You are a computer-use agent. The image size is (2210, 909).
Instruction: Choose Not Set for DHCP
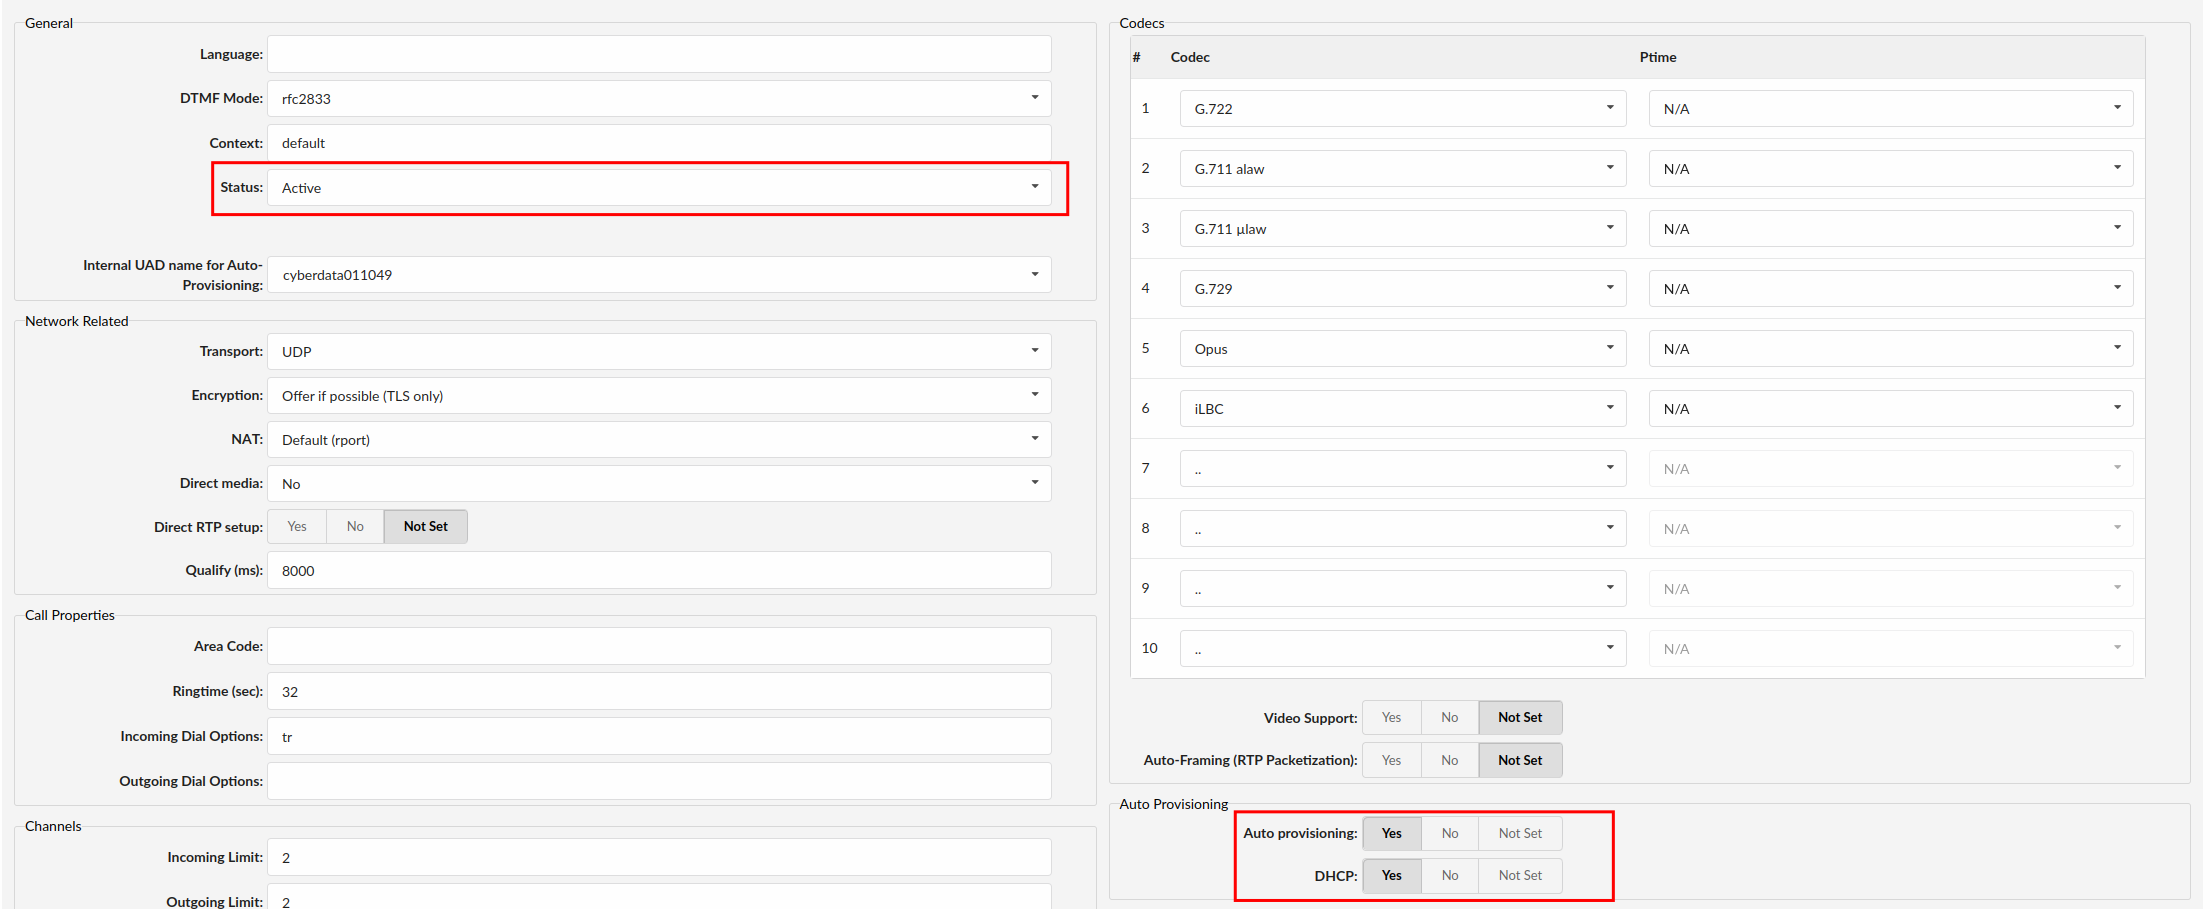(1520, 876)
